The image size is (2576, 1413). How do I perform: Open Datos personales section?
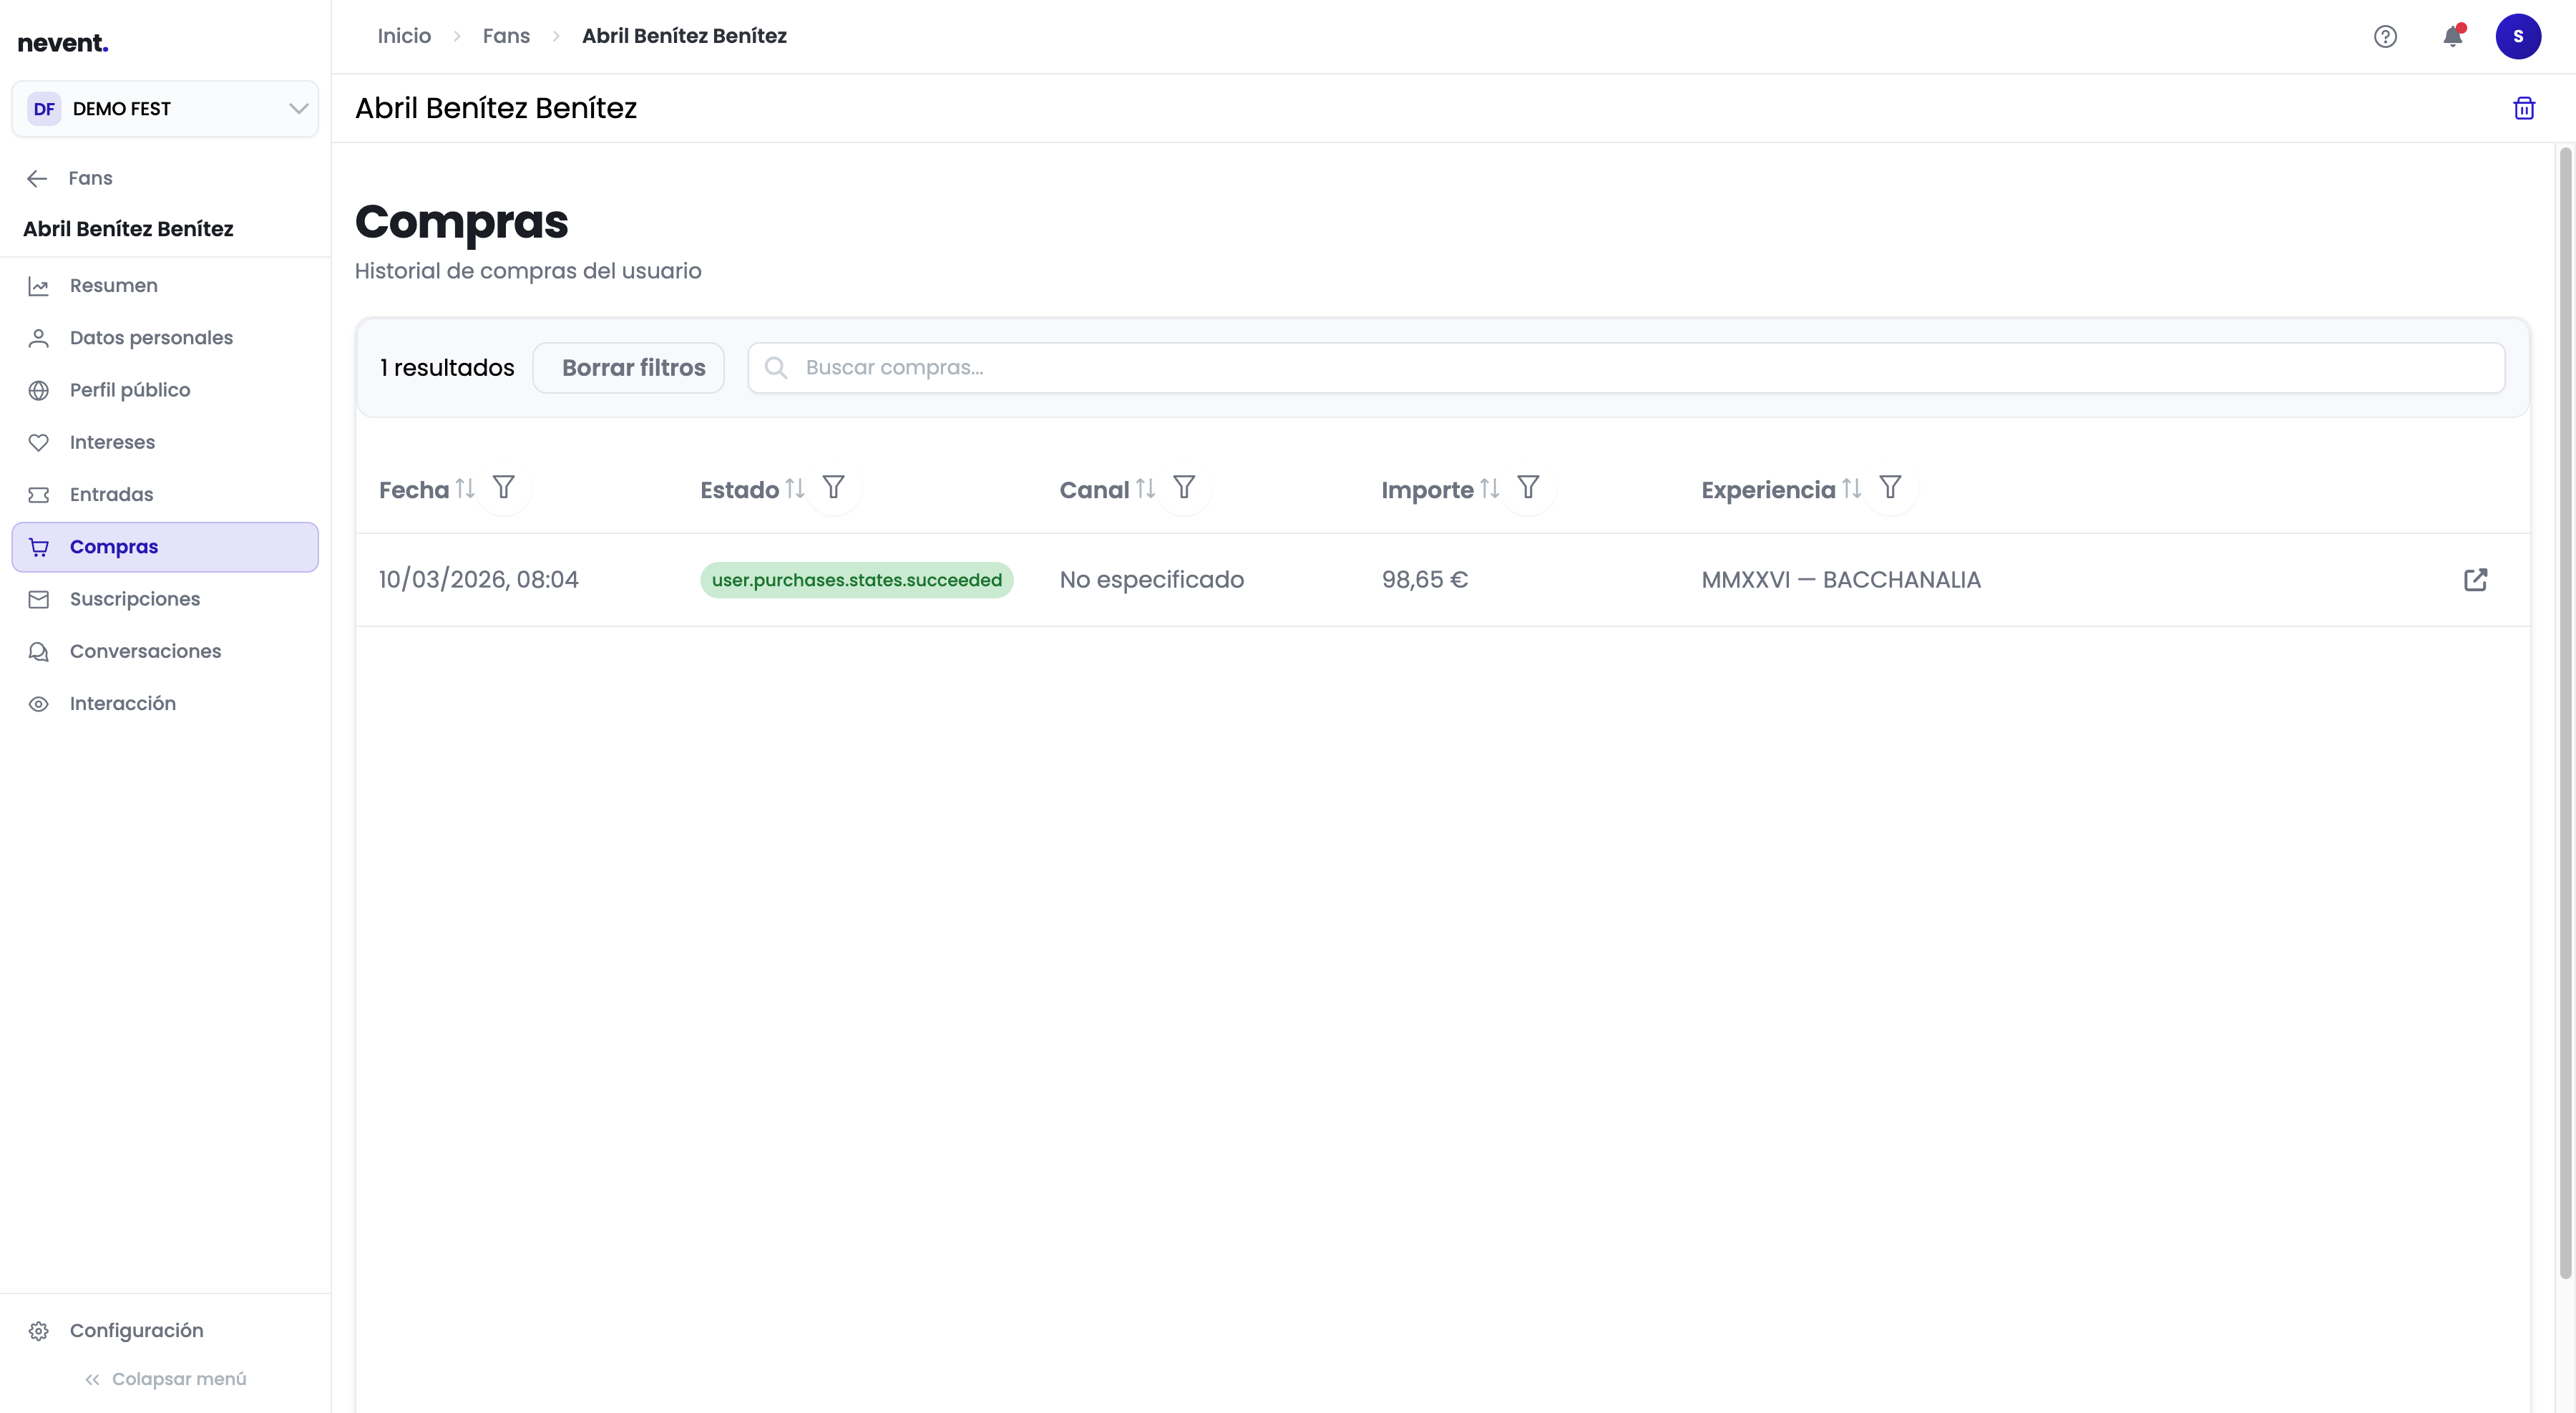click(x=165, y=338)
